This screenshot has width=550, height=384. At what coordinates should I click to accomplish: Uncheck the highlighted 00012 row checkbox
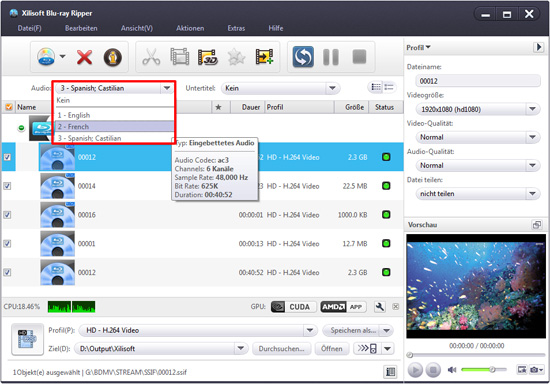pyautogui.click(x=7, y=157)
